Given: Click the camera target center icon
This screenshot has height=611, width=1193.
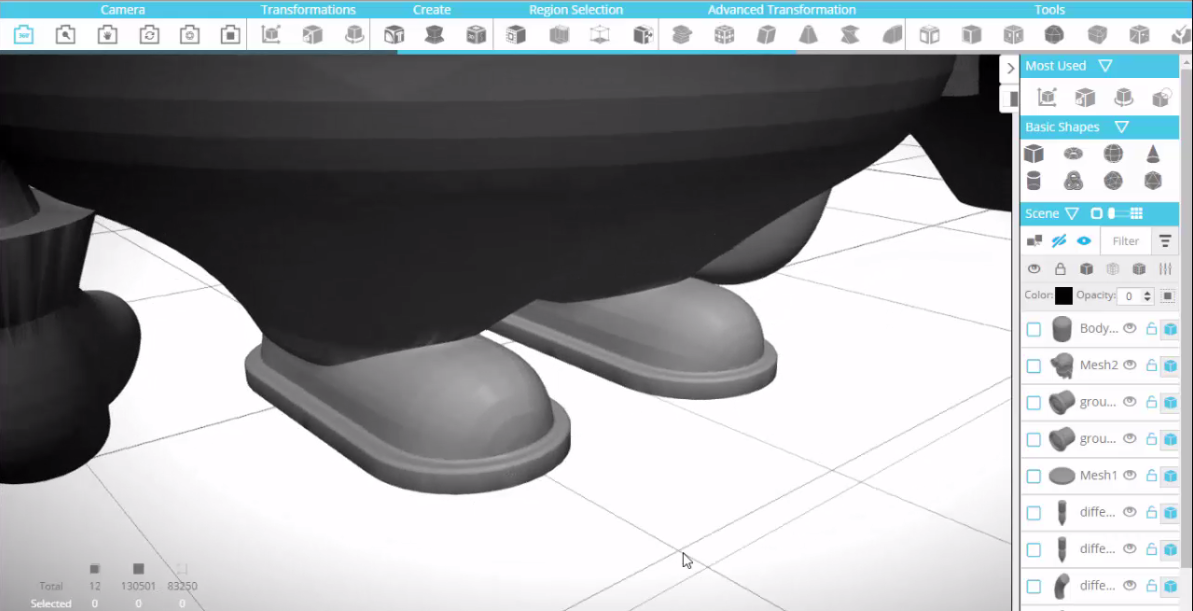Looking at the screenshot, I should point(189,35).
